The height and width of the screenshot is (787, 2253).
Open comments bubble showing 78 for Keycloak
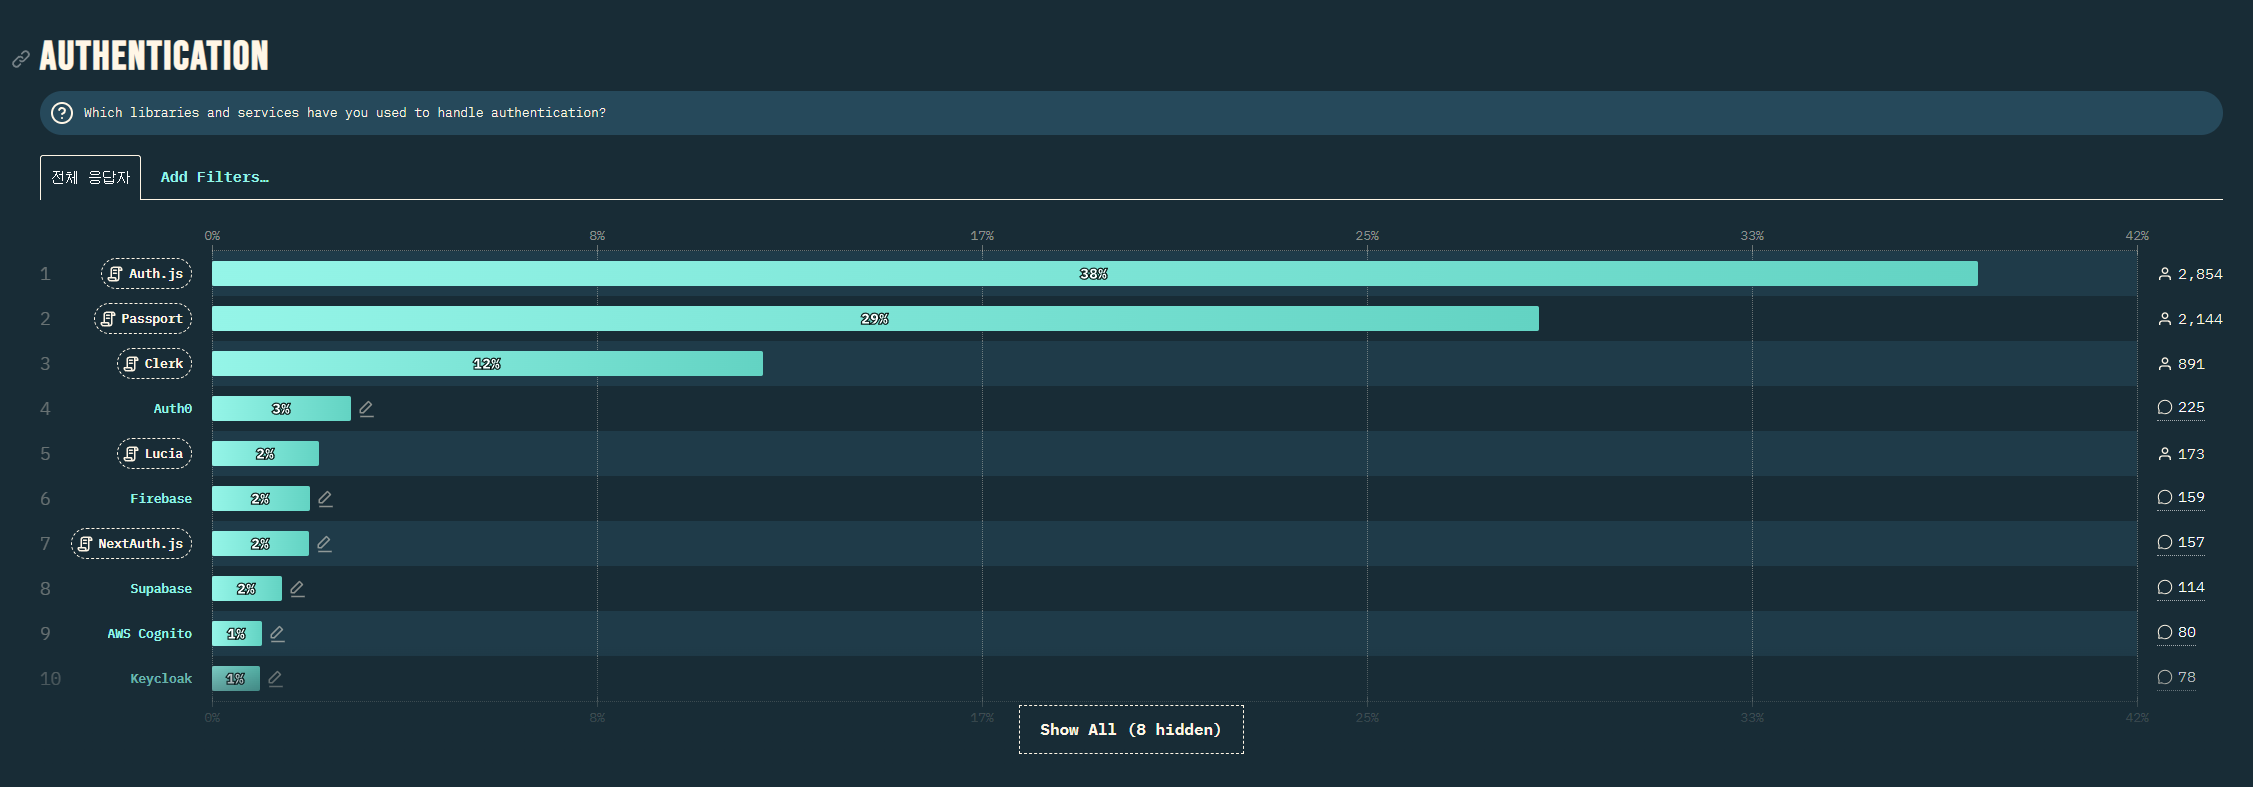point(2176,677)
